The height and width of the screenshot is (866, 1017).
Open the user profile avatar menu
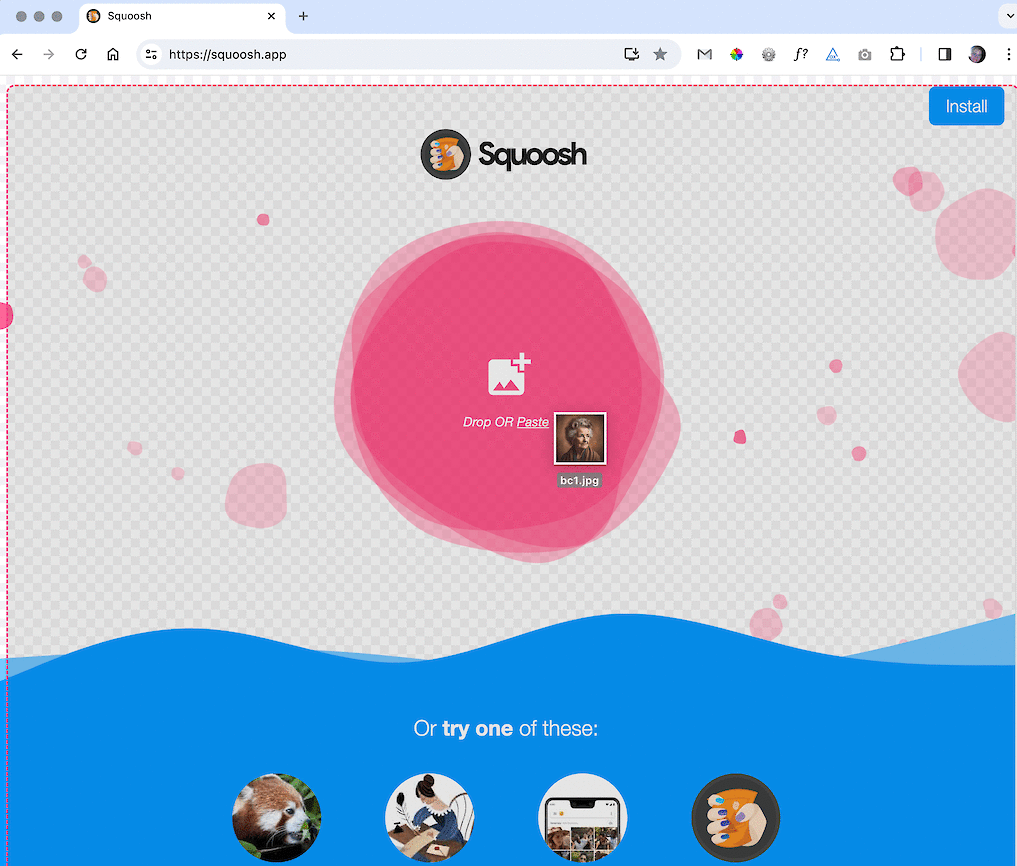tap(977, 54)
